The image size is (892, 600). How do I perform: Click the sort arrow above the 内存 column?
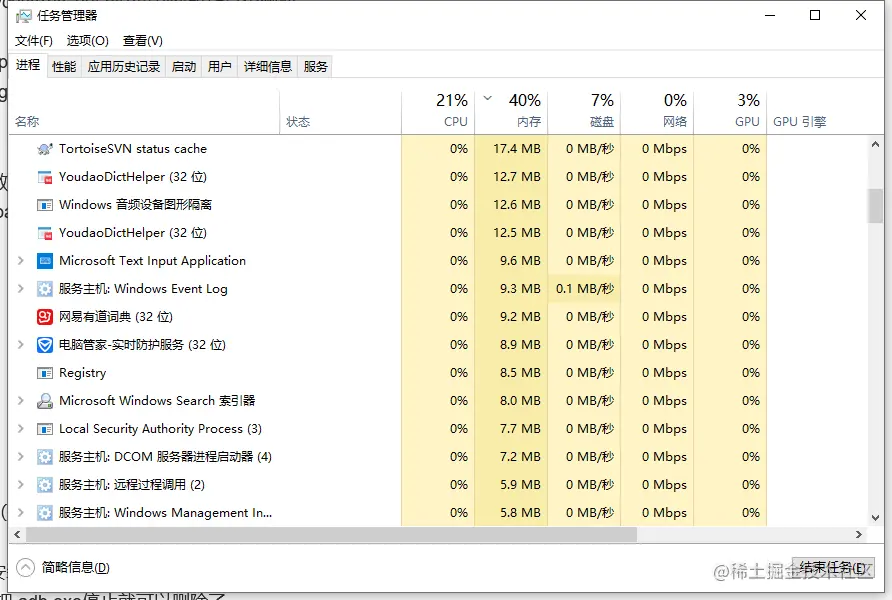(x=488, y=98)
